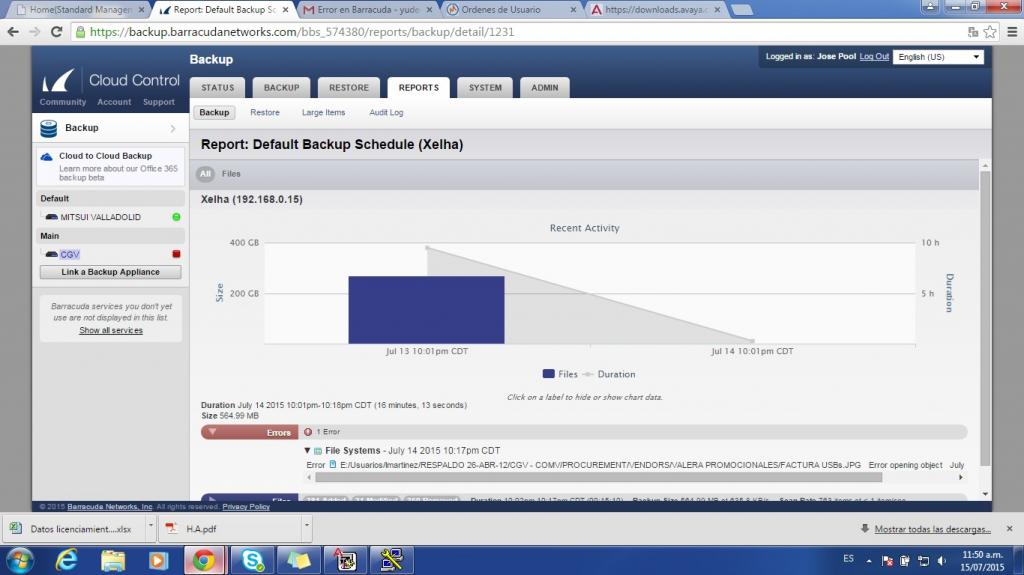Open the SYSTEM tab

485,88
